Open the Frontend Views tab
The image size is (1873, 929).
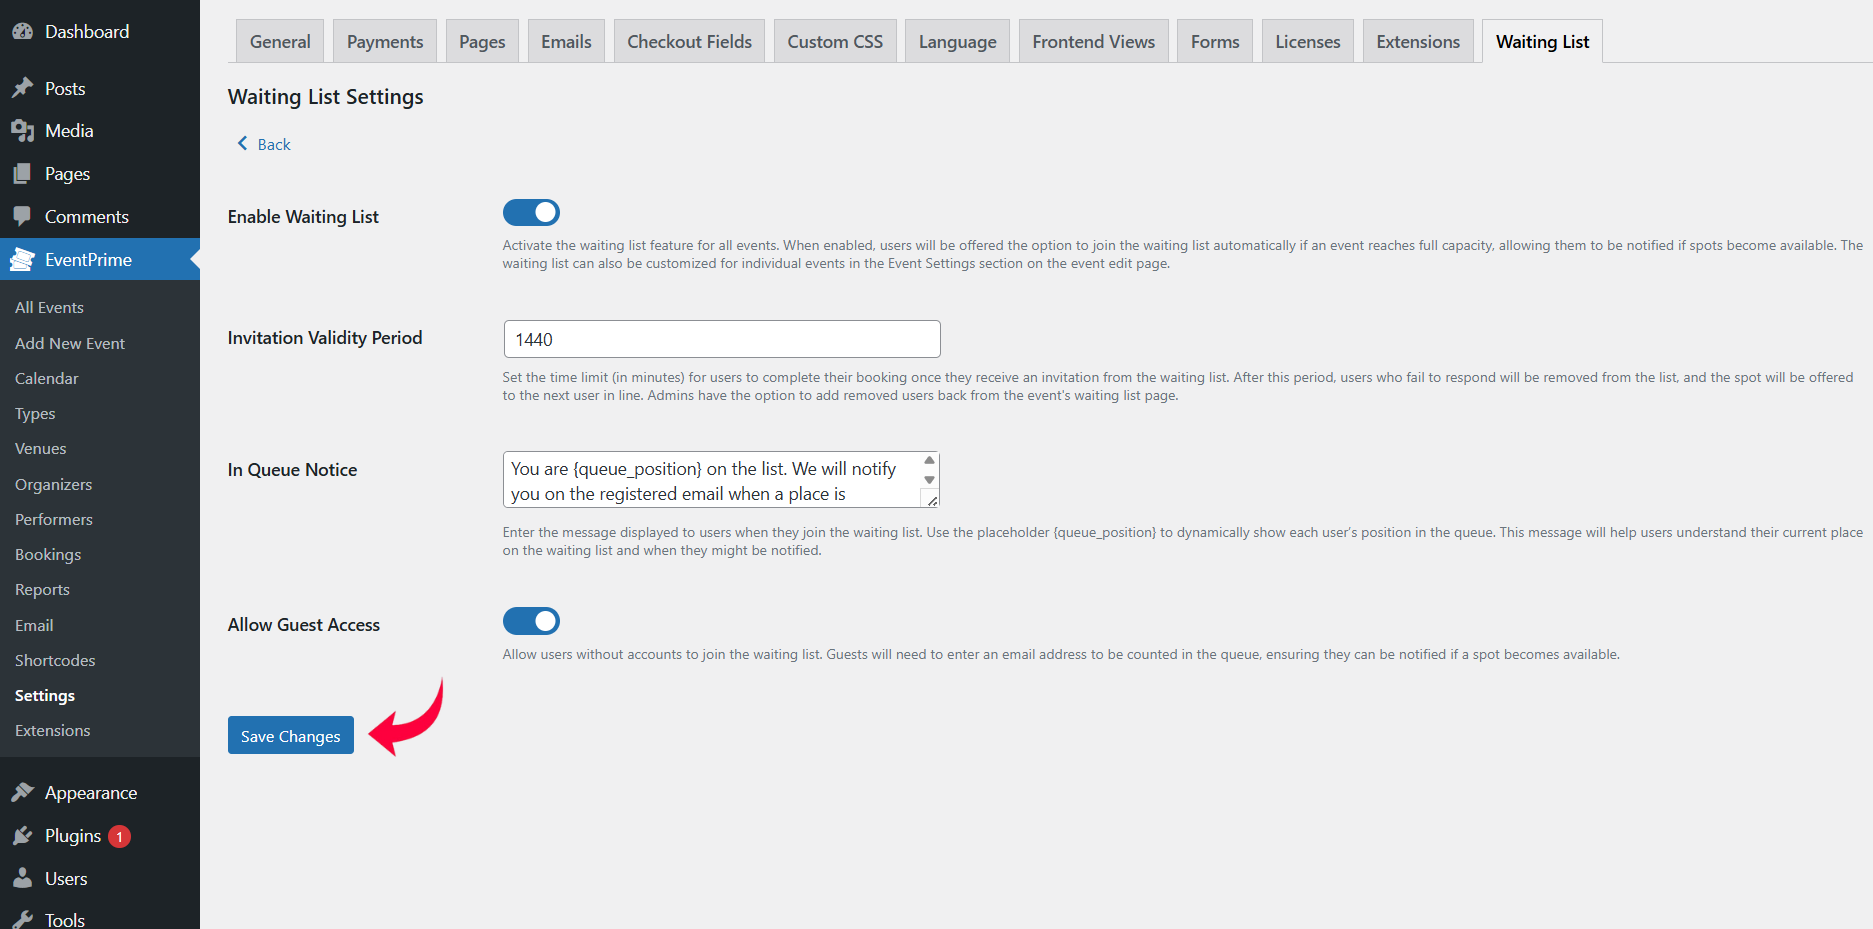[x=1093, y=42]
